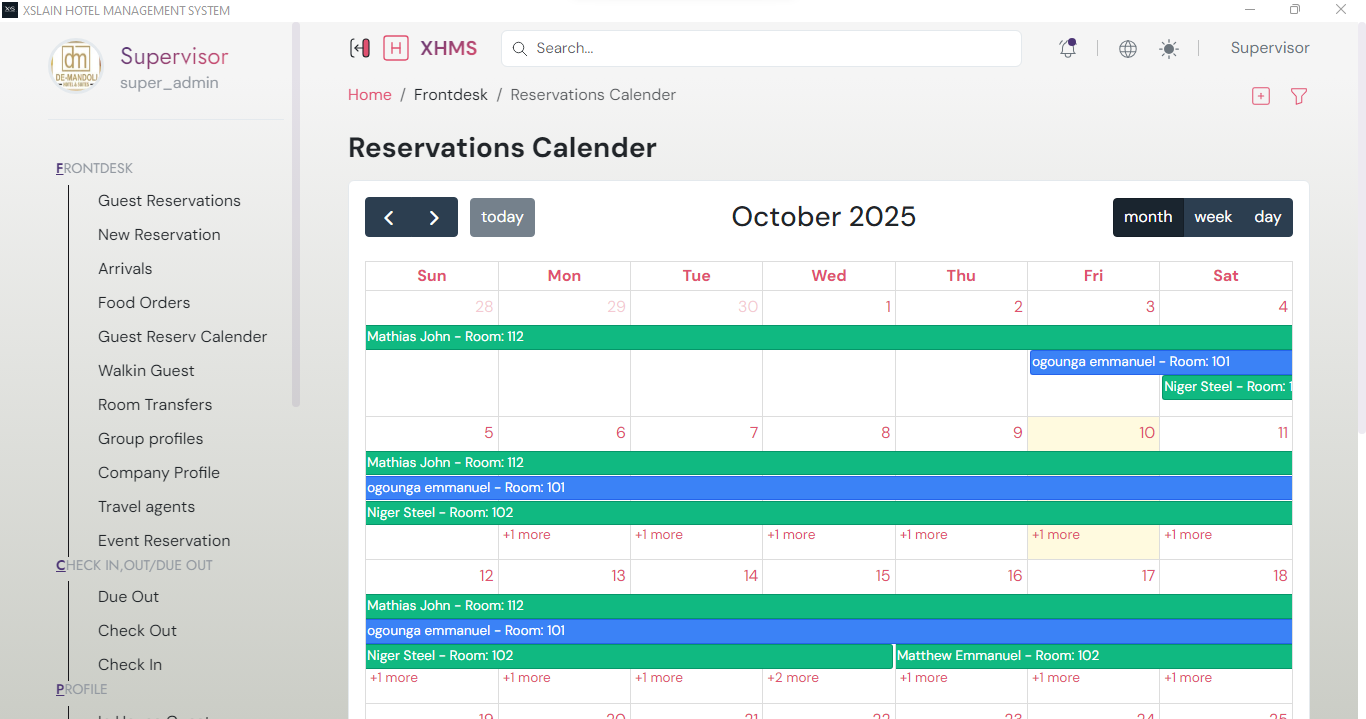Go to next month arrow
1366x719 pixels.
tap(434, 217)
